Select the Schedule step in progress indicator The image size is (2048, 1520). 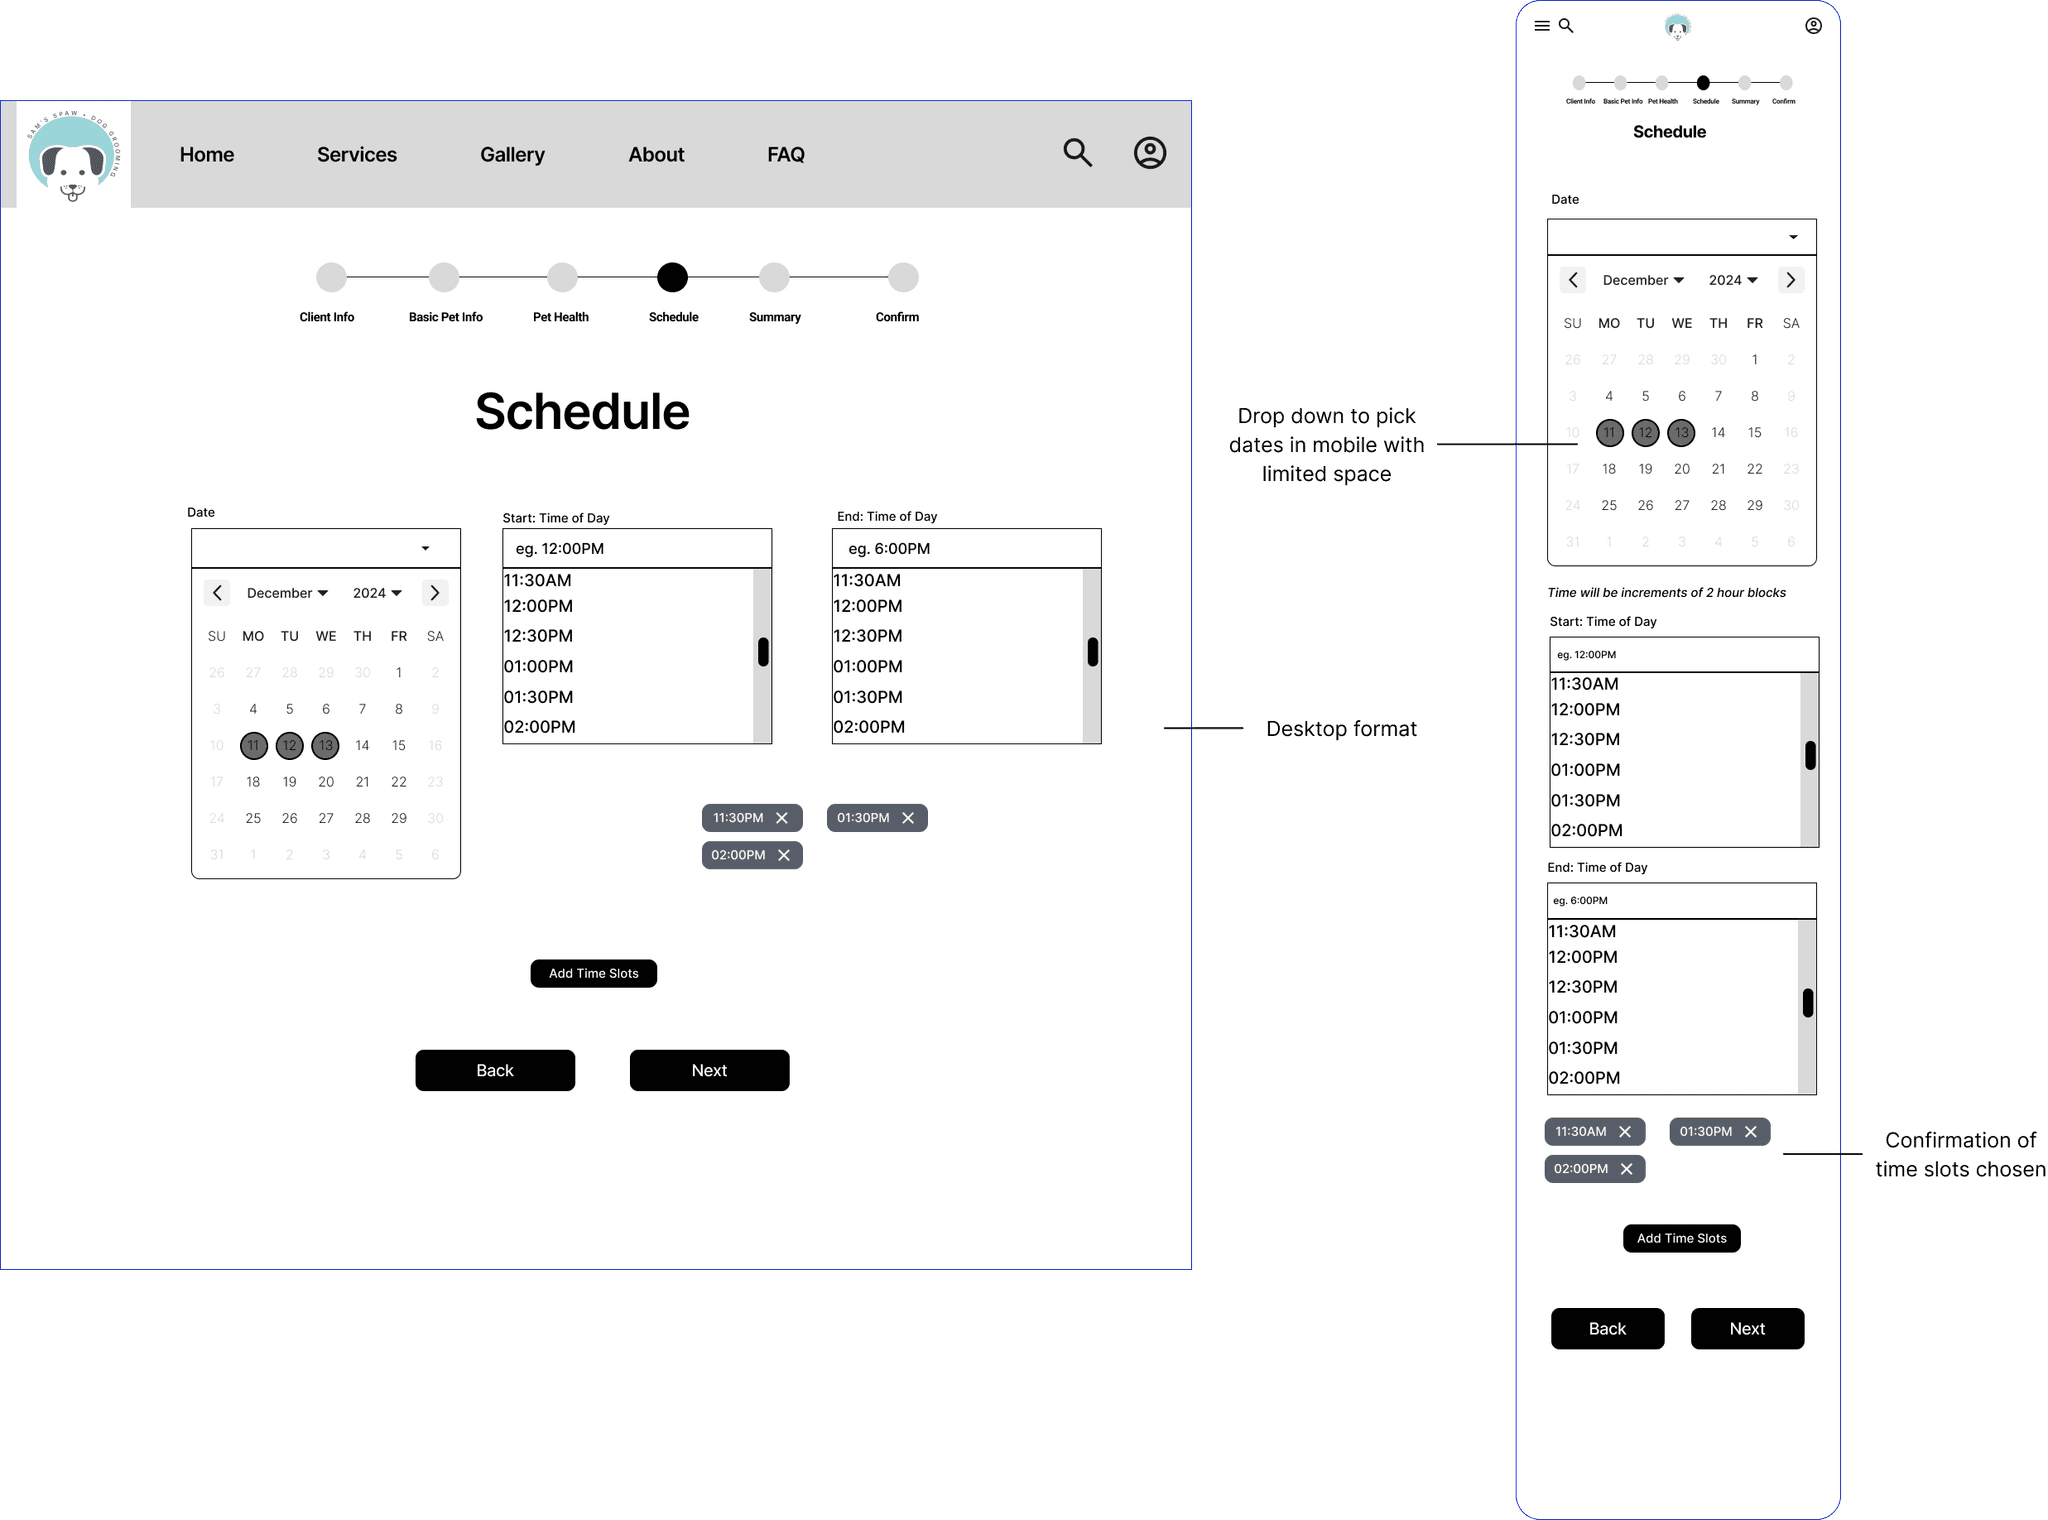(672, 278)
